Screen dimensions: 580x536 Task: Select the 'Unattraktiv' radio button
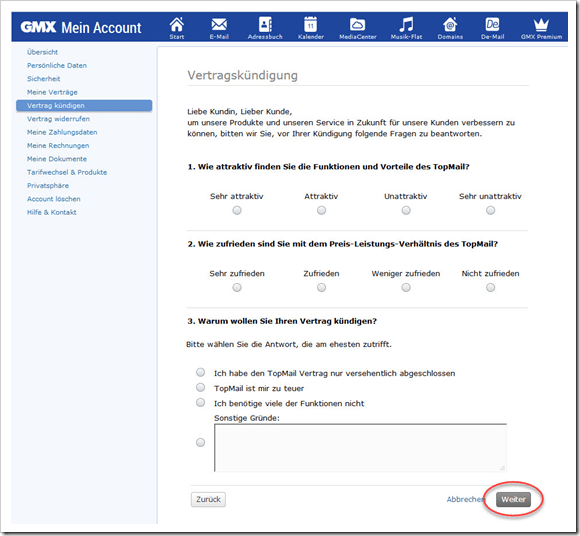pyautogui.click(x=406, y=210)
